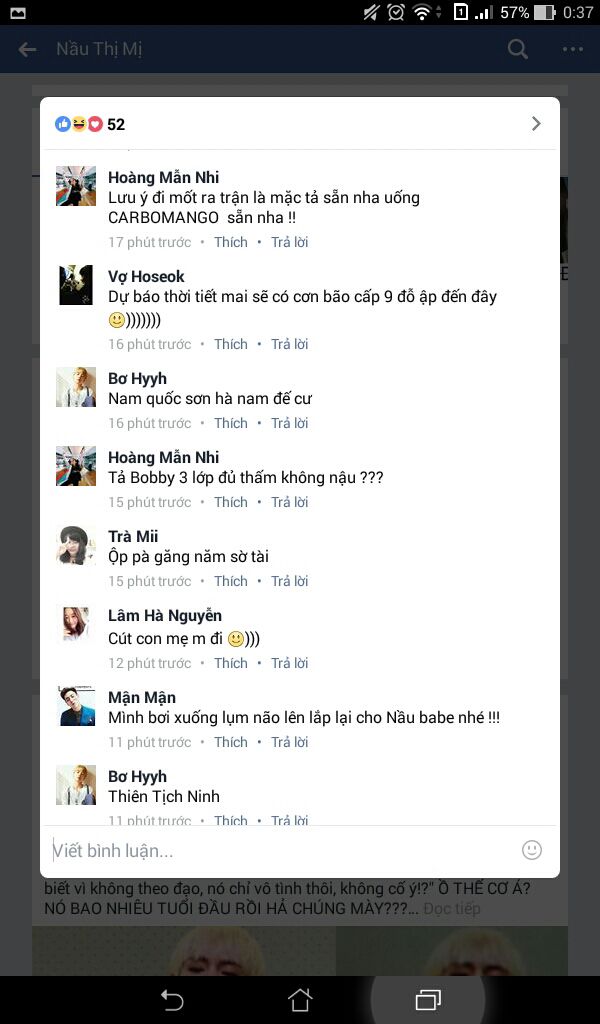
Task: Tap Mận Mận's avatar thumbnail
Action: [76, 707]
